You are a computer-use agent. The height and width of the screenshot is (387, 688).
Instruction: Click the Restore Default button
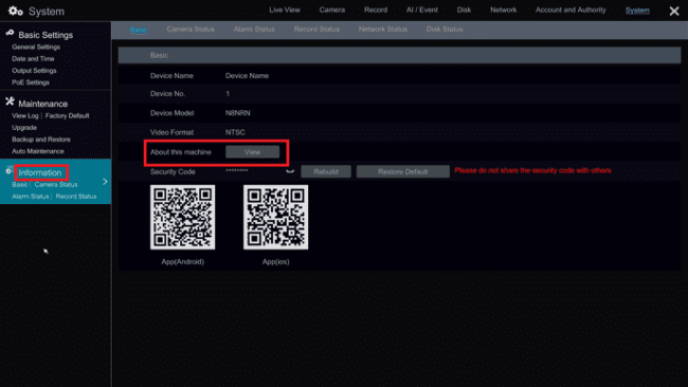403,172
